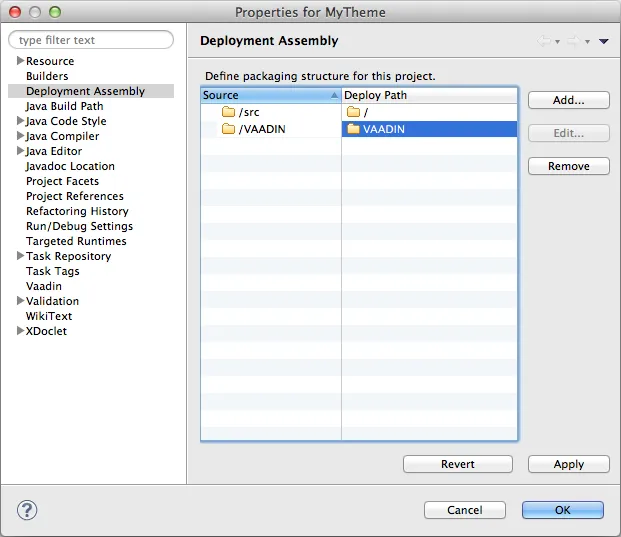Open the Refactoring History page
This screenshot has height=537, width=621.
(77, 211)
